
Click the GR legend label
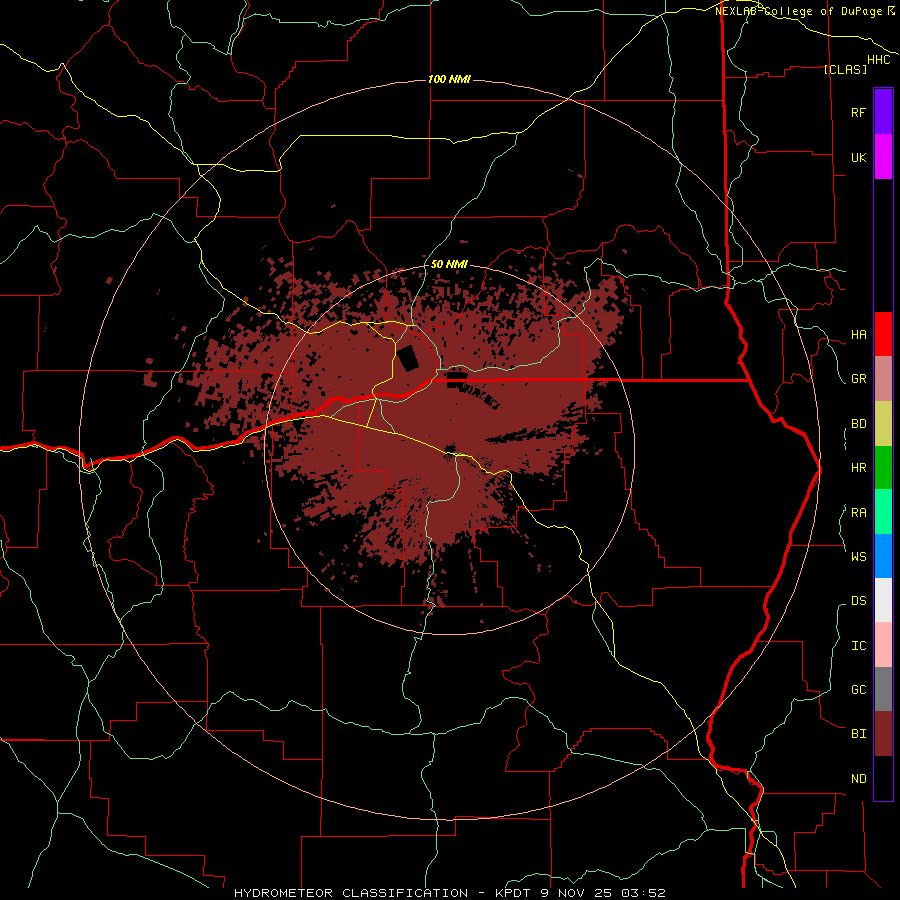[x=858, y=379]
